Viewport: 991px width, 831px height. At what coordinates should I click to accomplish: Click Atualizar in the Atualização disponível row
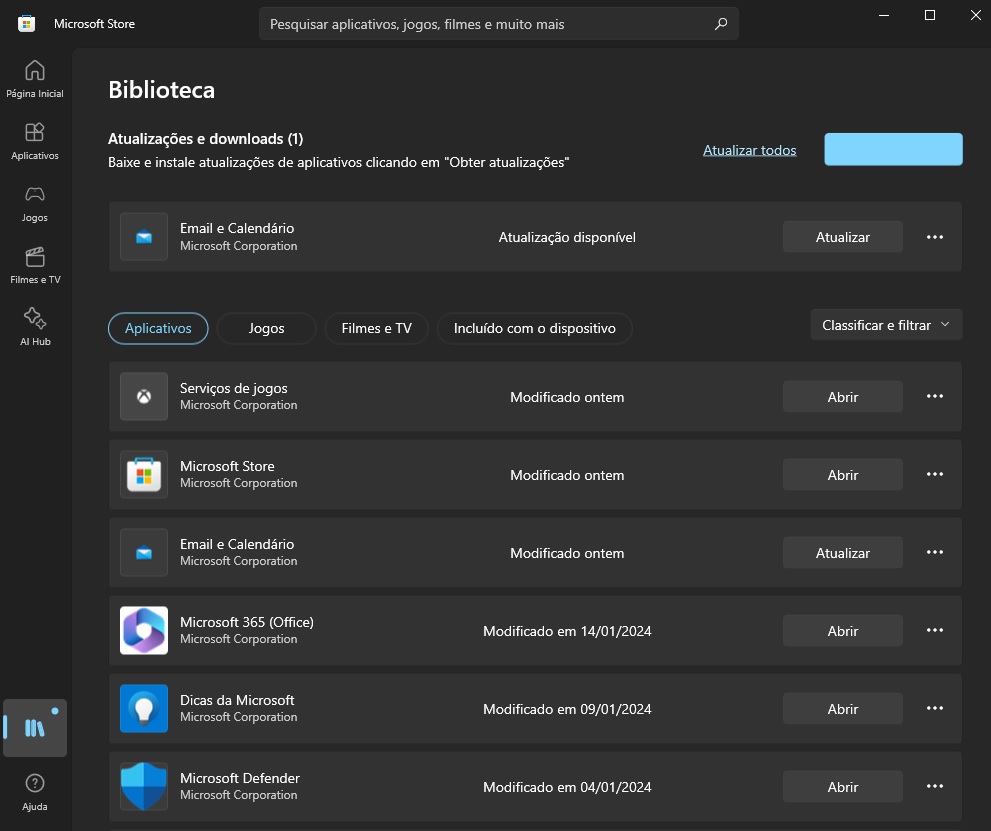pyautogui.click(x=842, y=237)
